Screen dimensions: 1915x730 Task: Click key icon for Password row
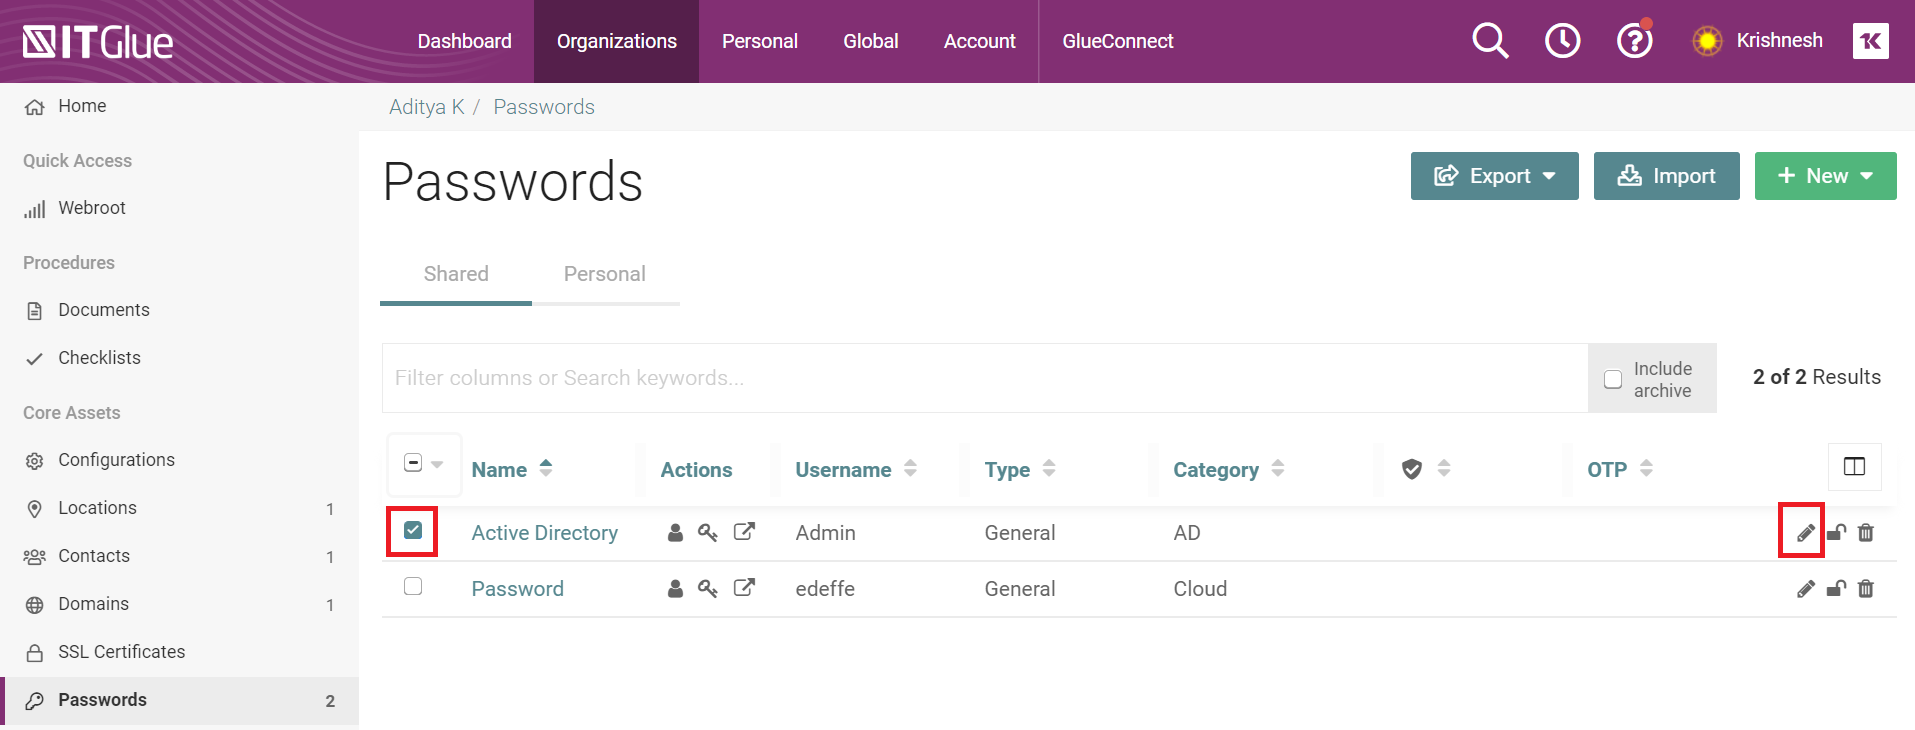point(707,589)
